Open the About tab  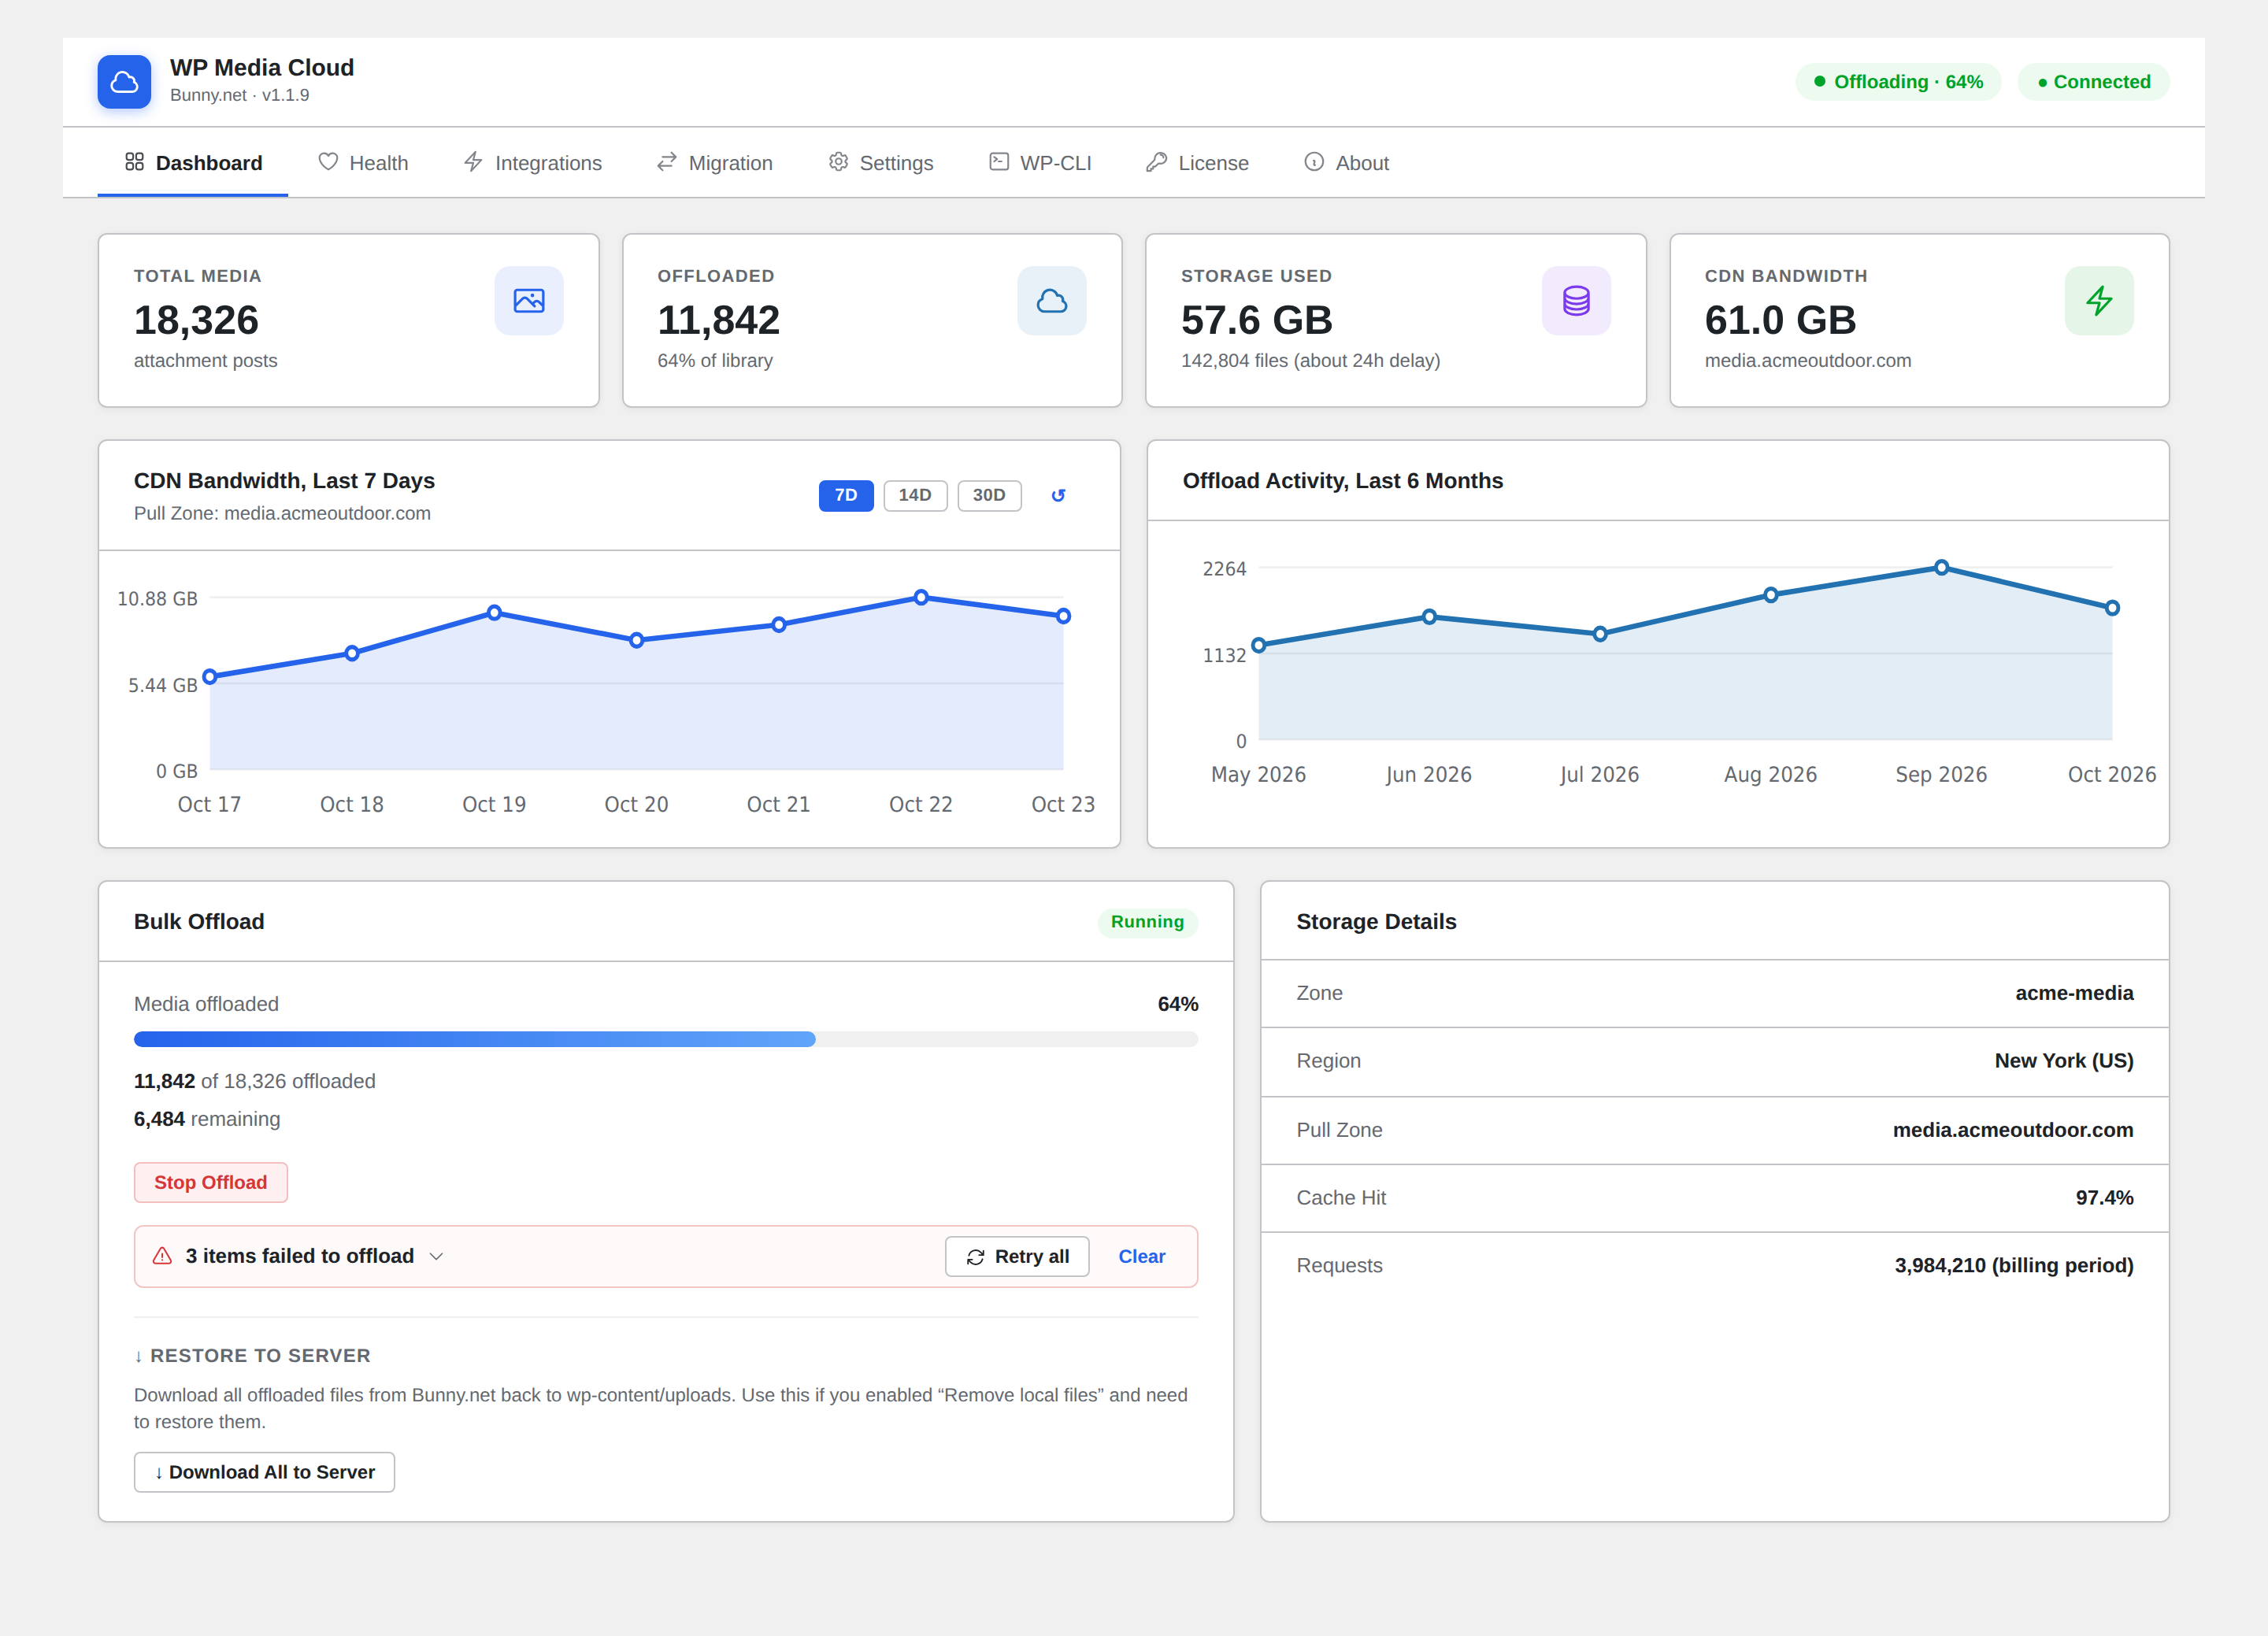click(x=1347, y=163)
